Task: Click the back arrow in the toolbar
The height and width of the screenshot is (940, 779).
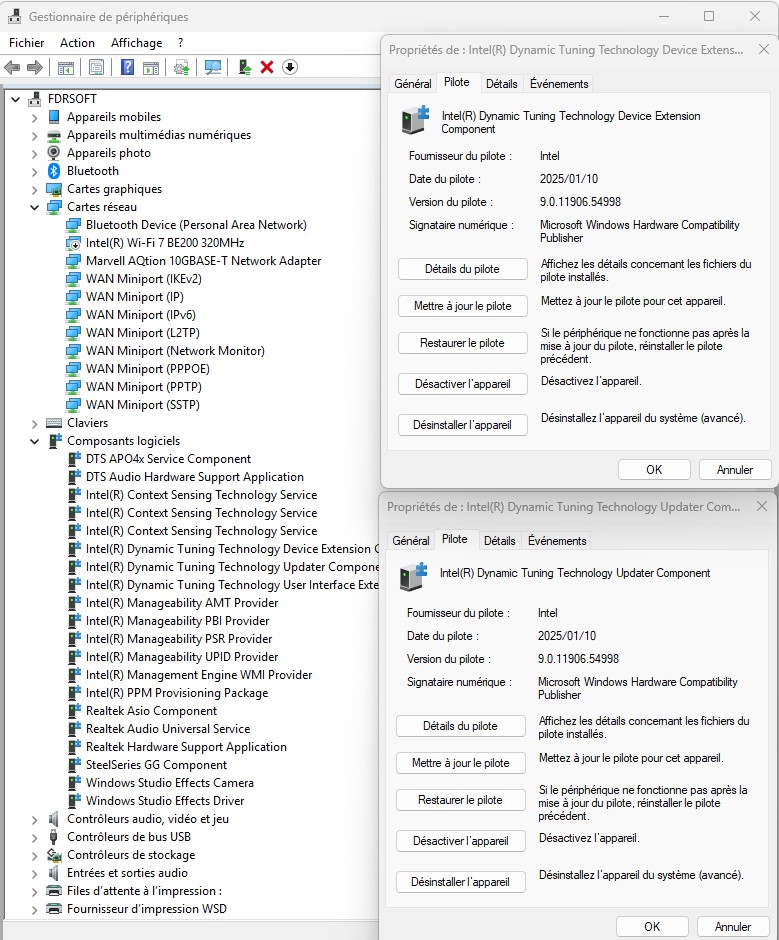Action: [12, 67]
